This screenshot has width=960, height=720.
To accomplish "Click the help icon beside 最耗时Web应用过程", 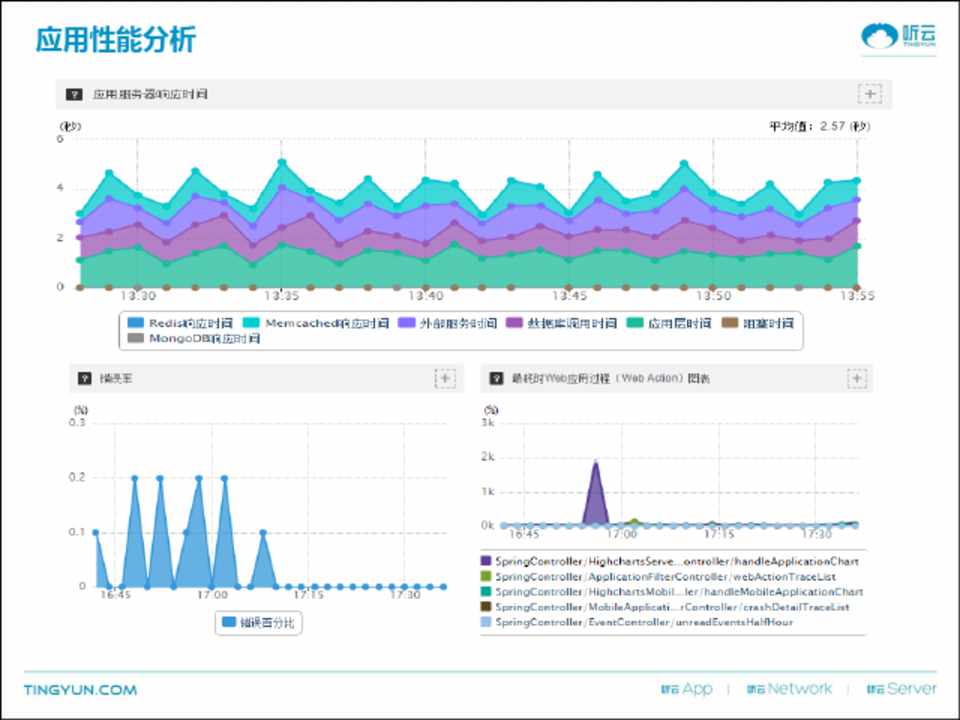I will point(494,379).
